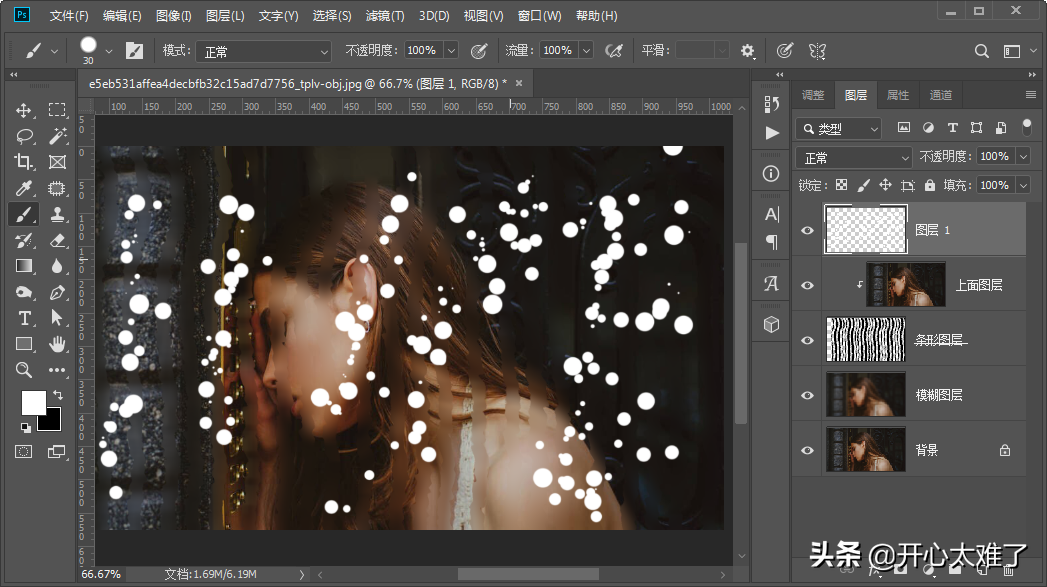This screenshot has height=587, width=1047.
Task: Click the search icon in options bar
Action: (982, 51)
